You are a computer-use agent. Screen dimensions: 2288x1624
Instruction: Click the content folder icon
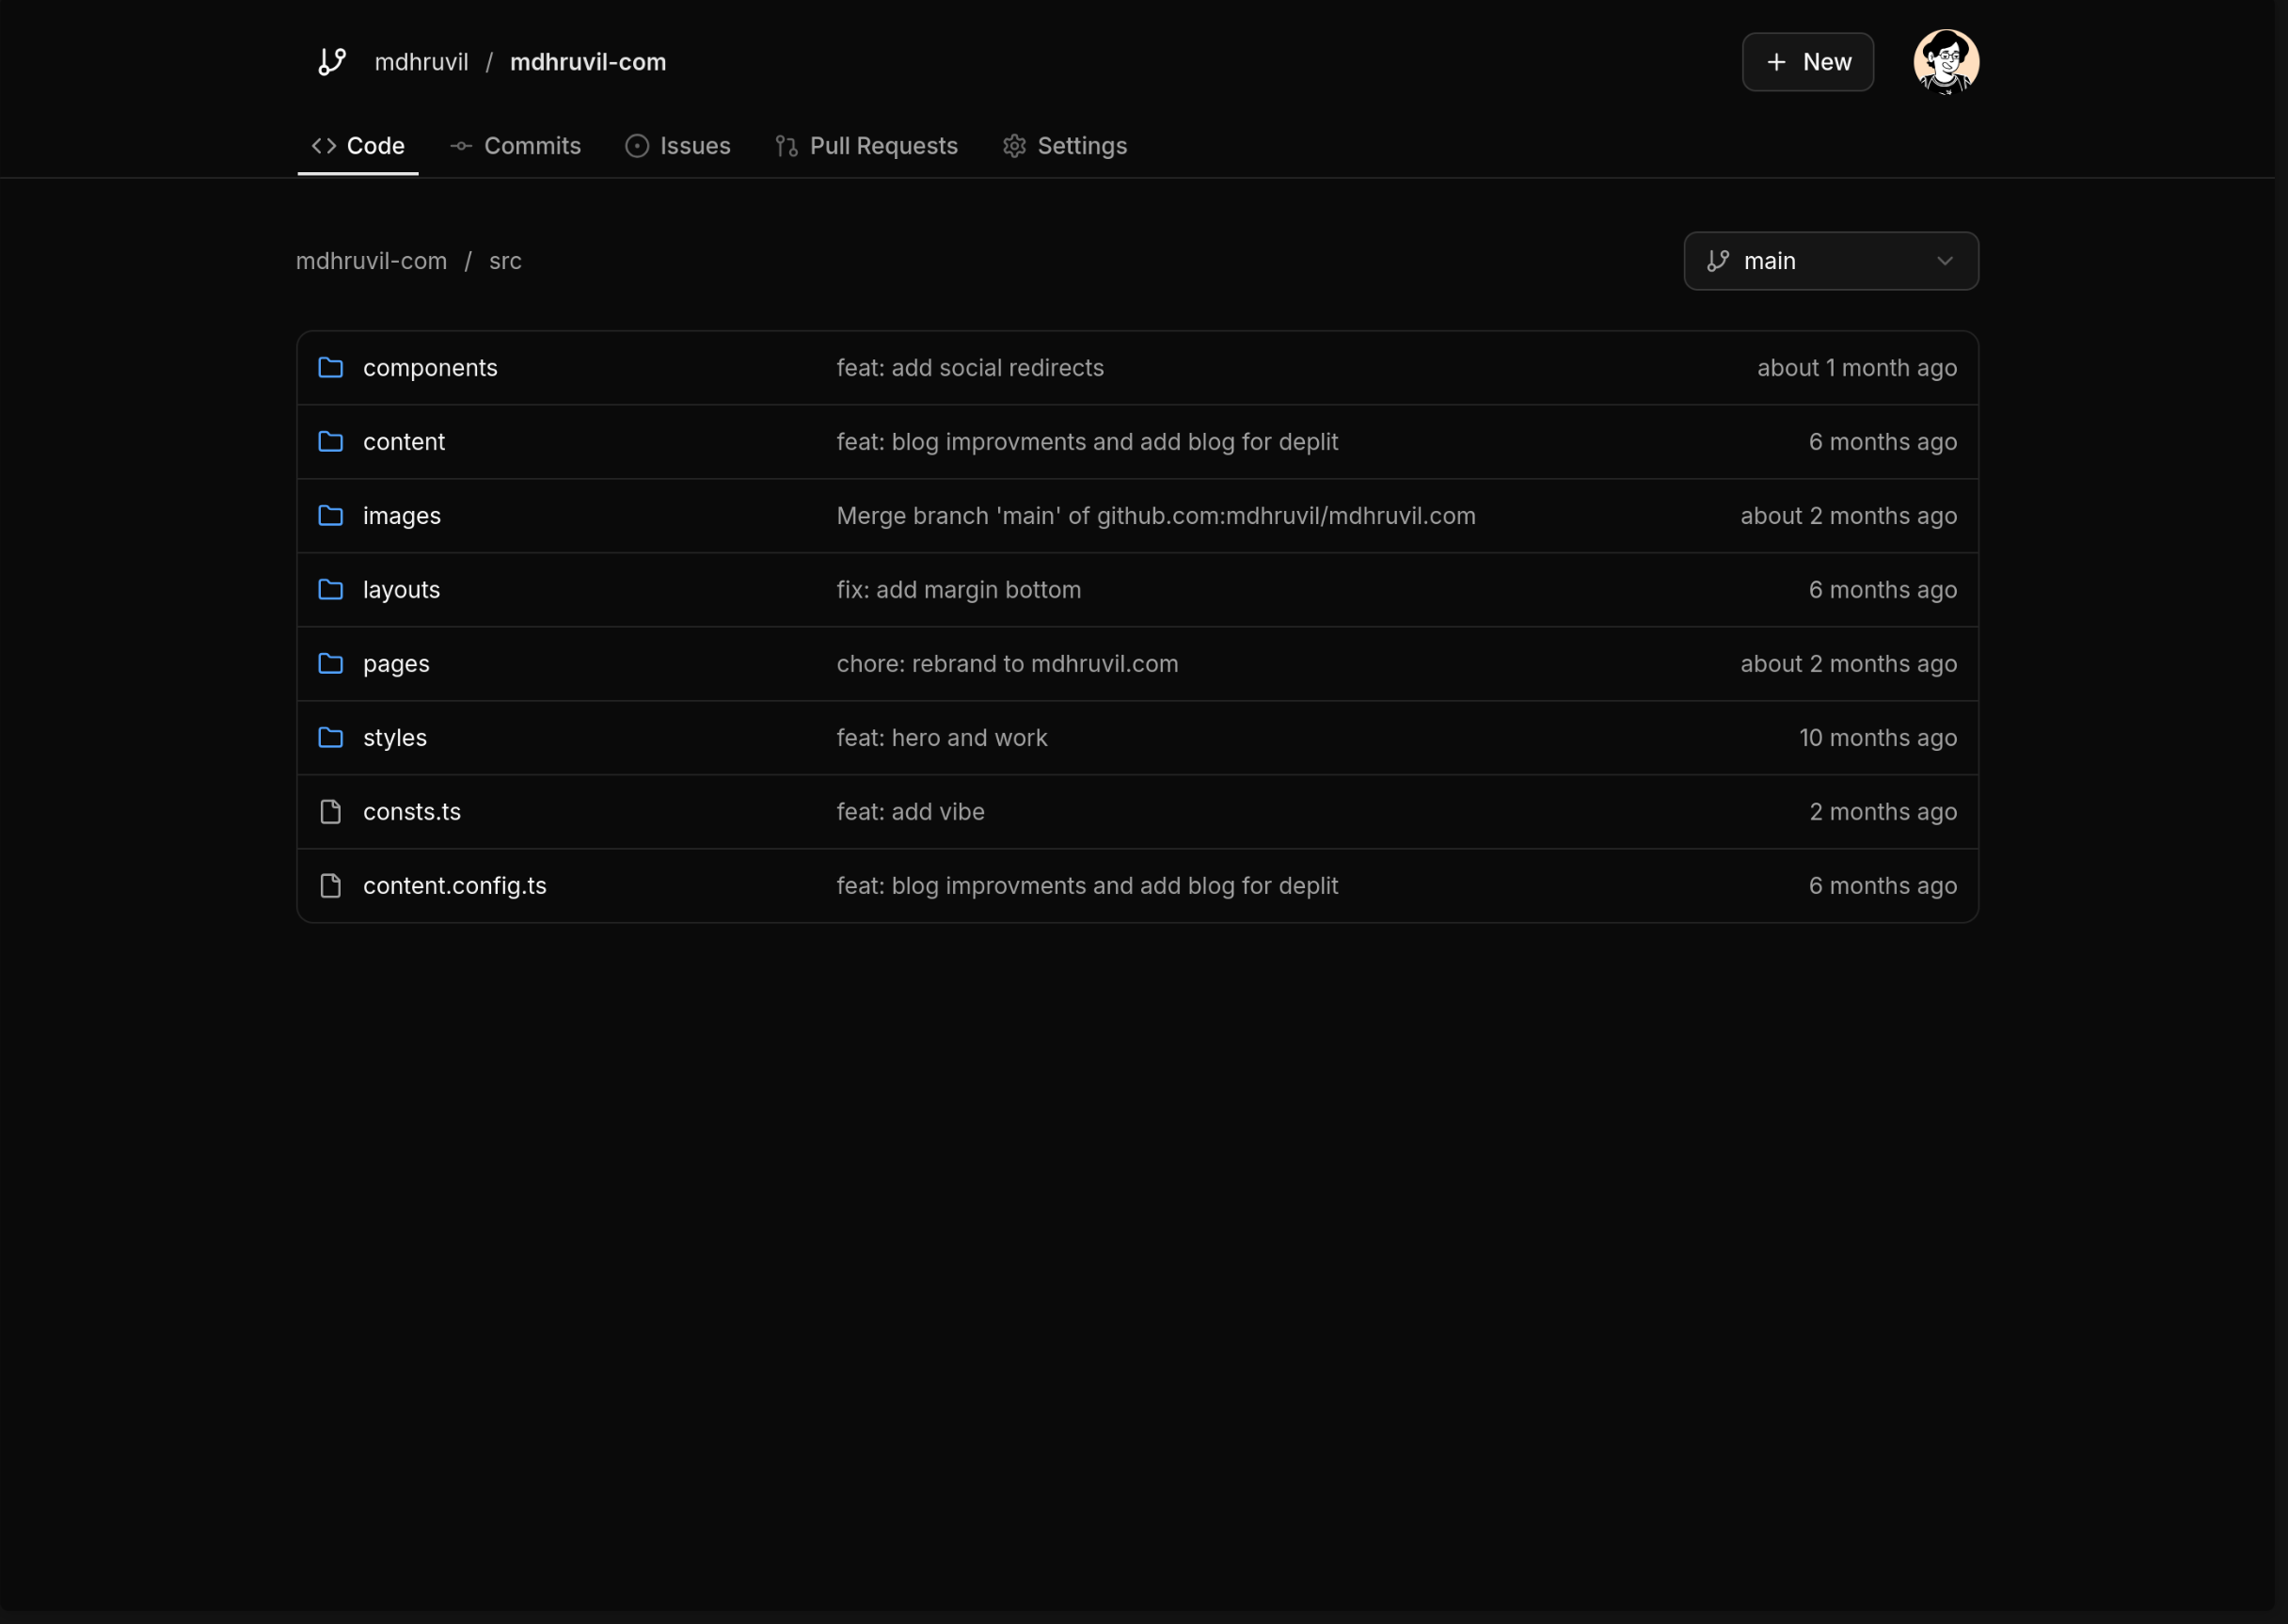click(x=331, y=442)
